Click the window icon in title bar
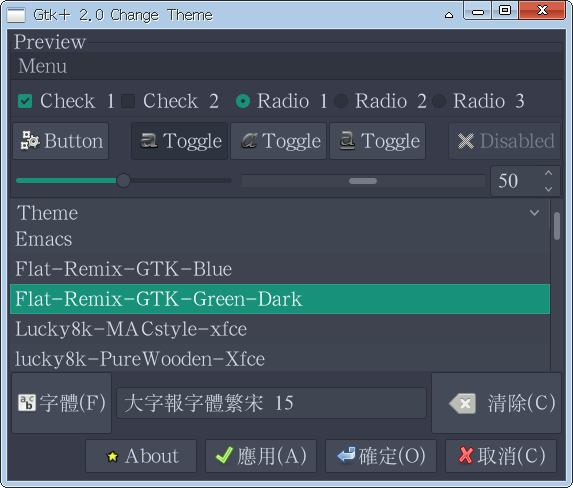 16,15
